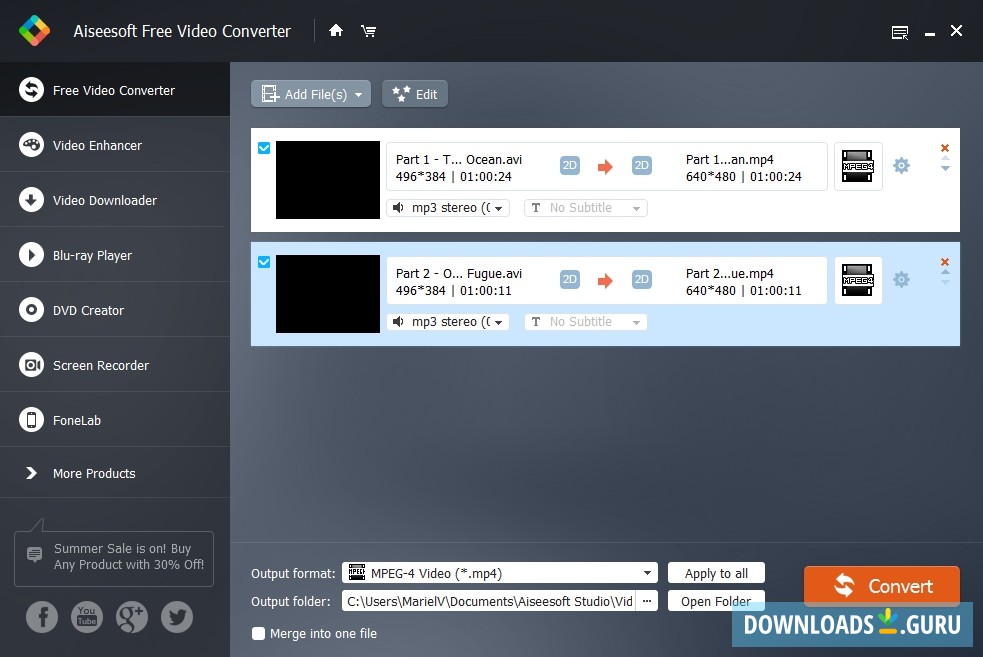Open the YouTube icon
Viewport: 983px width, 657px height.
point(87,617)
